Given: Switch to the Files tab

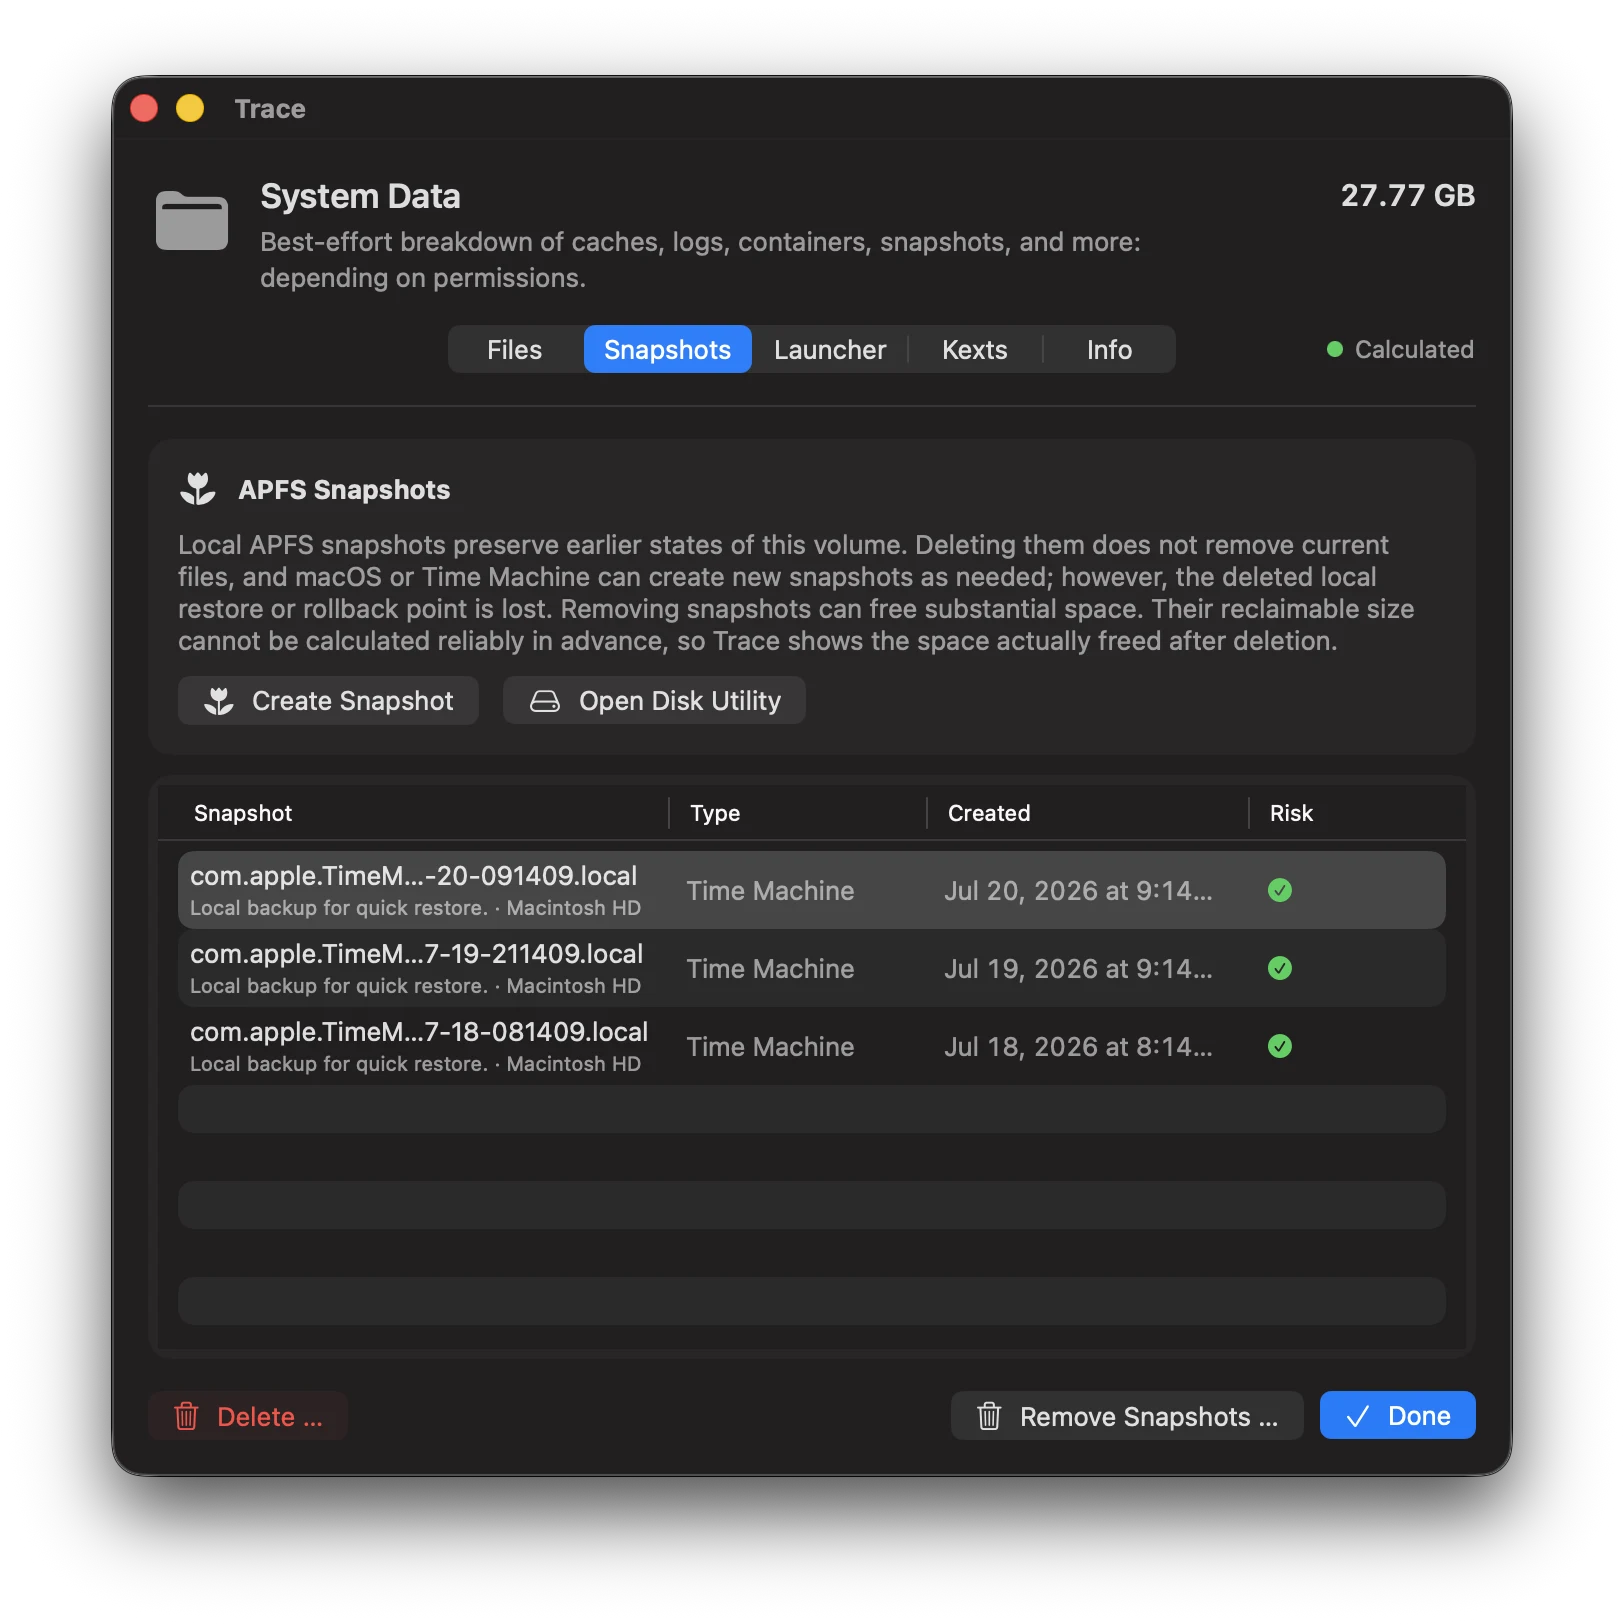Looking at the screenshot, I should (x=515, y=349).
